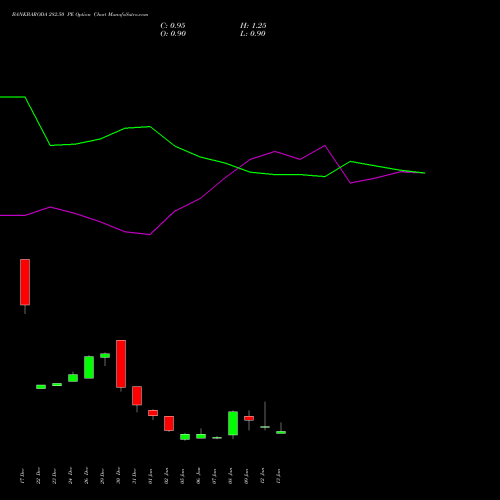Select the tall green candlestick above 08 Jan
This screenshot has height=500, width=500.
[233, 423]
